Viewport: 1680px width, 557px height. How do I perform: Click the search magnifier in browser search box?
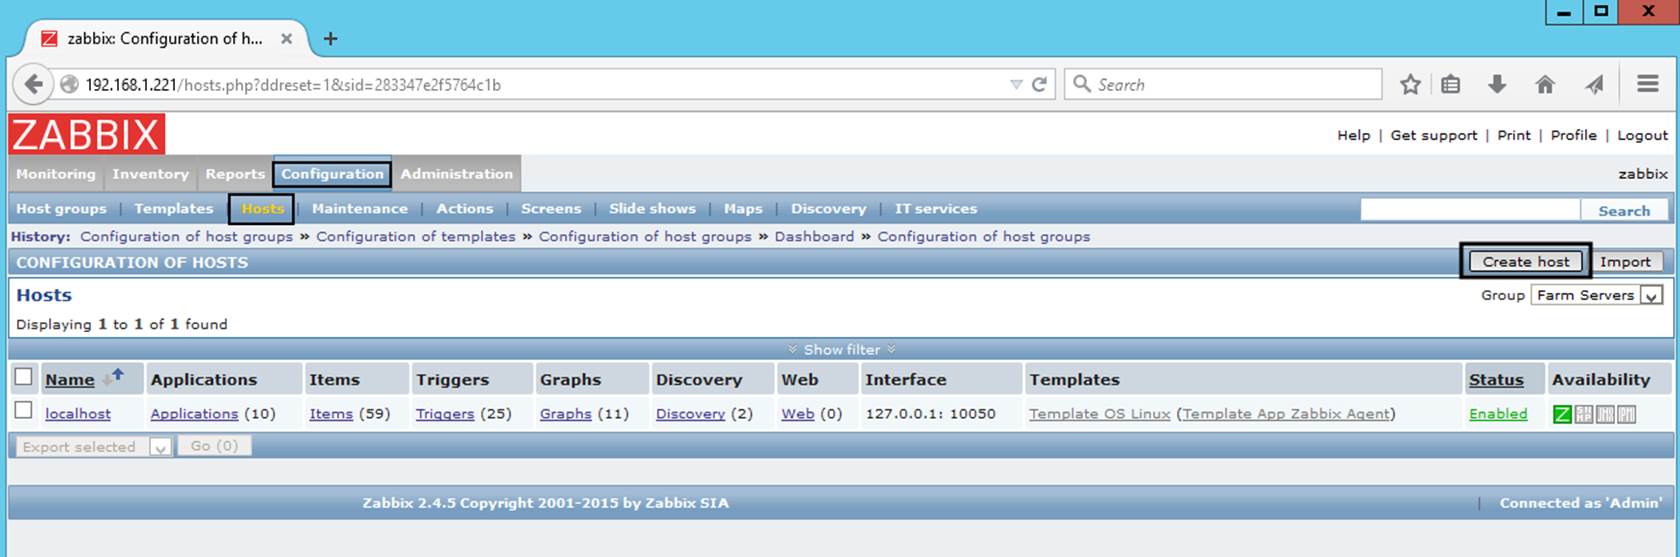(1082, 84)
